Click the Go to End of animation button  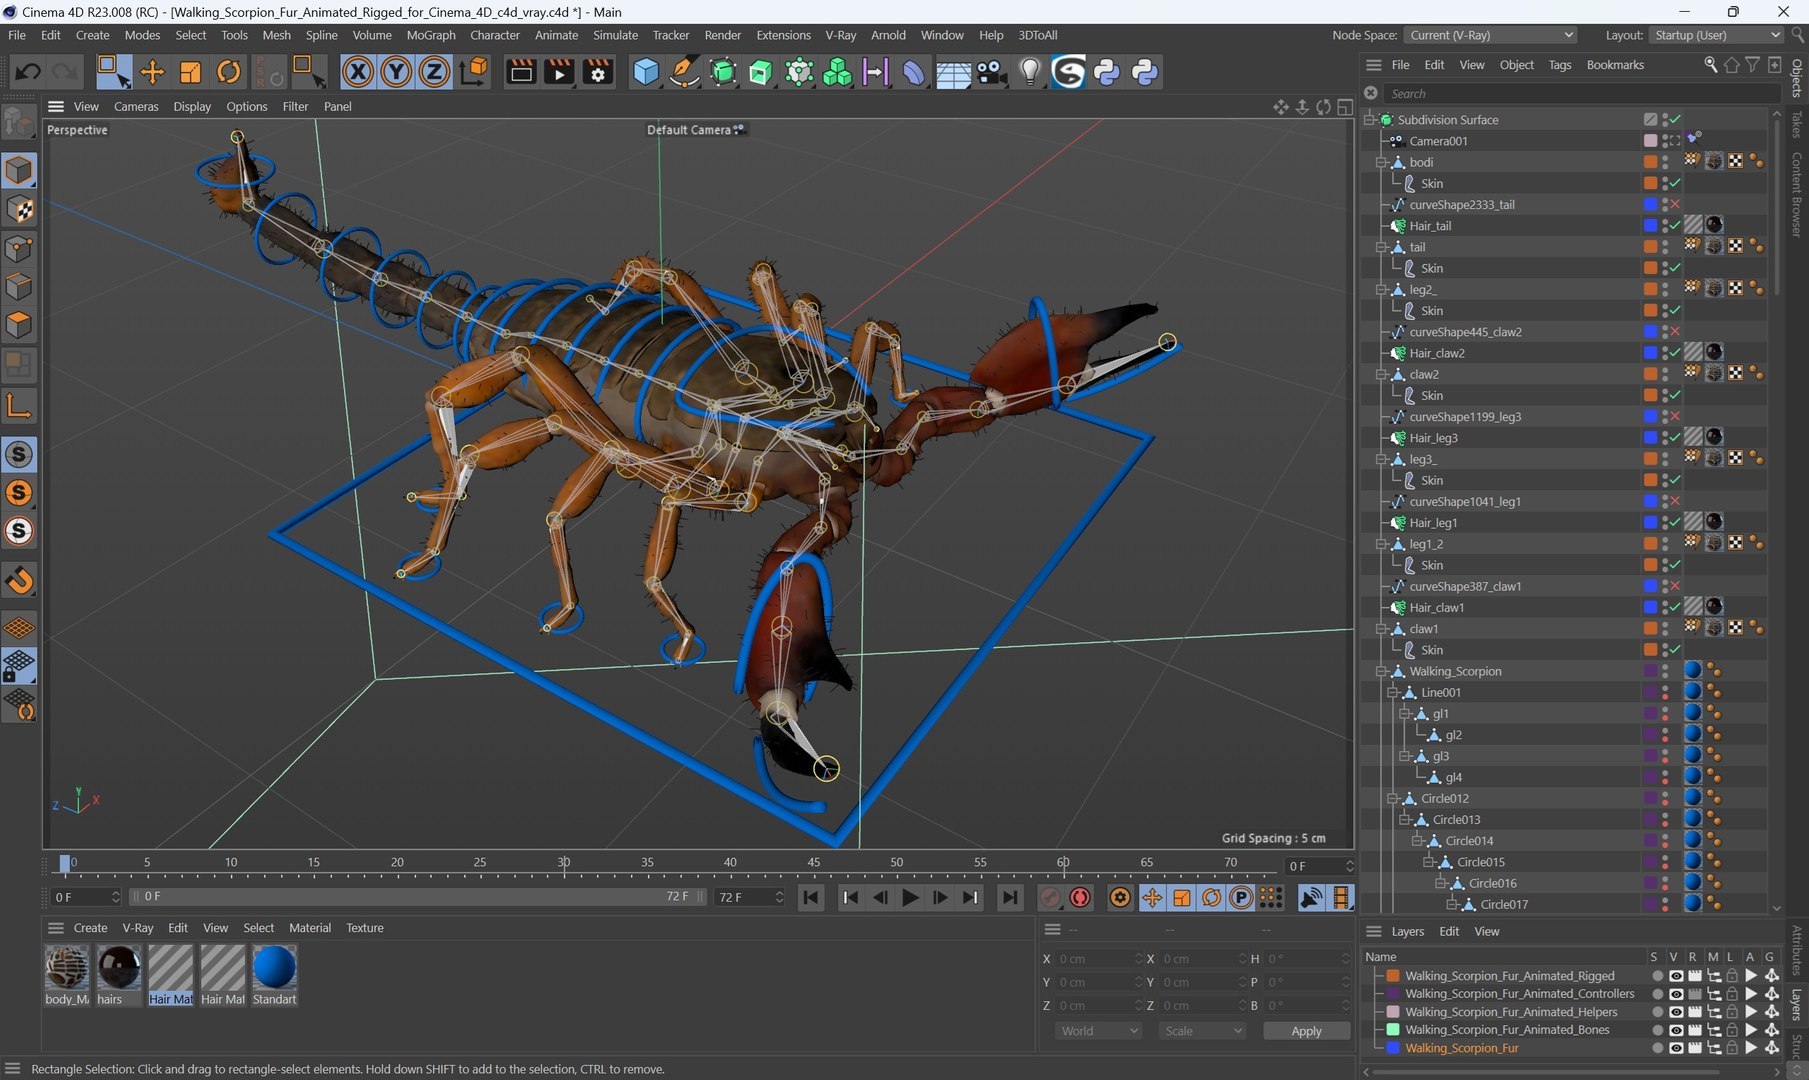pos(1010,897)
